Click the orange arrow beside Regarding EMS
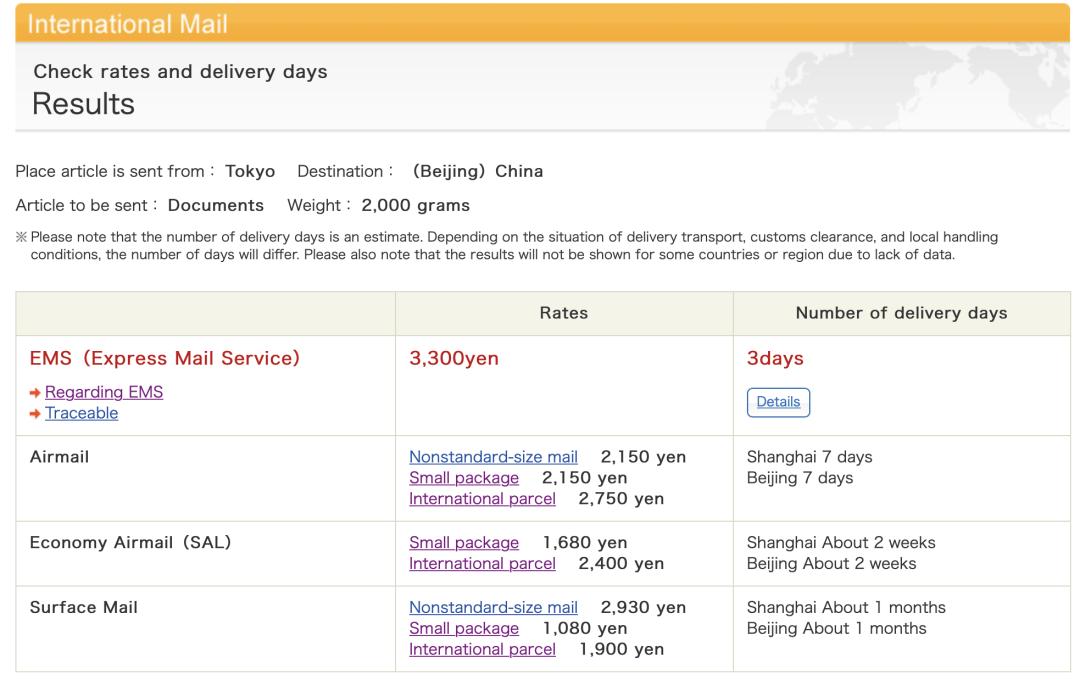Viewport: 1080px width, 680px height. pyautogui.click(x=36, y=393)
